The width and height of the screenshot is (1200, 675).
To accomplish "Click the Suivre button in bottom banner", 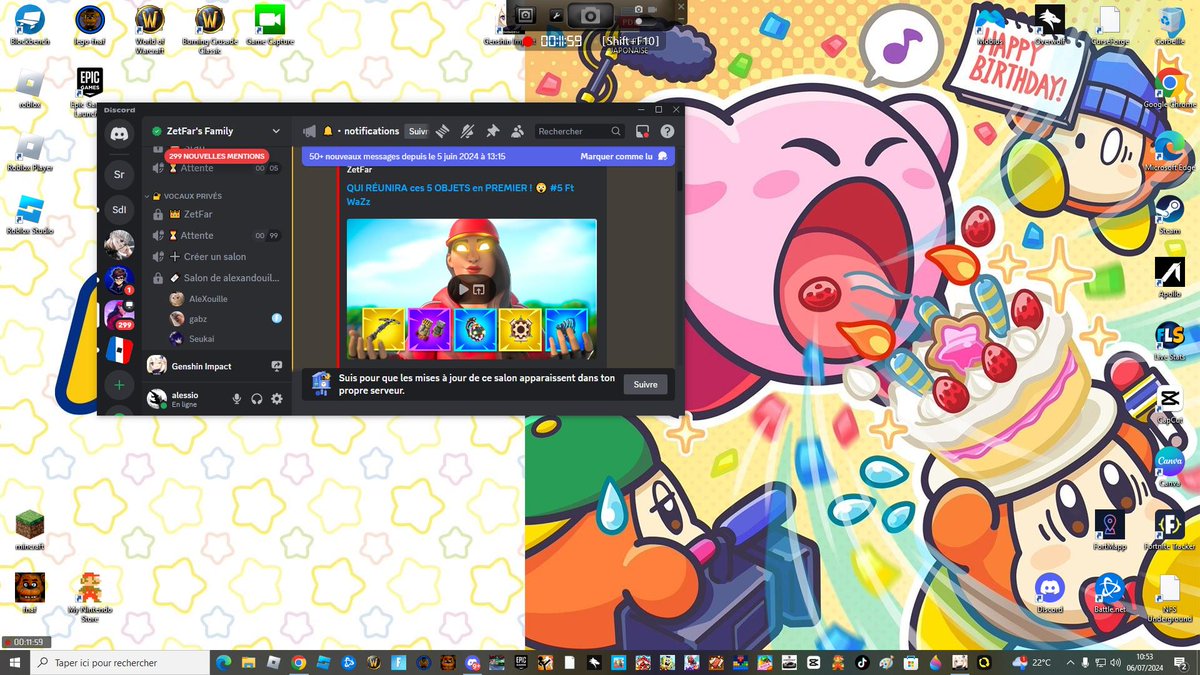I will [x=645, y=384].
